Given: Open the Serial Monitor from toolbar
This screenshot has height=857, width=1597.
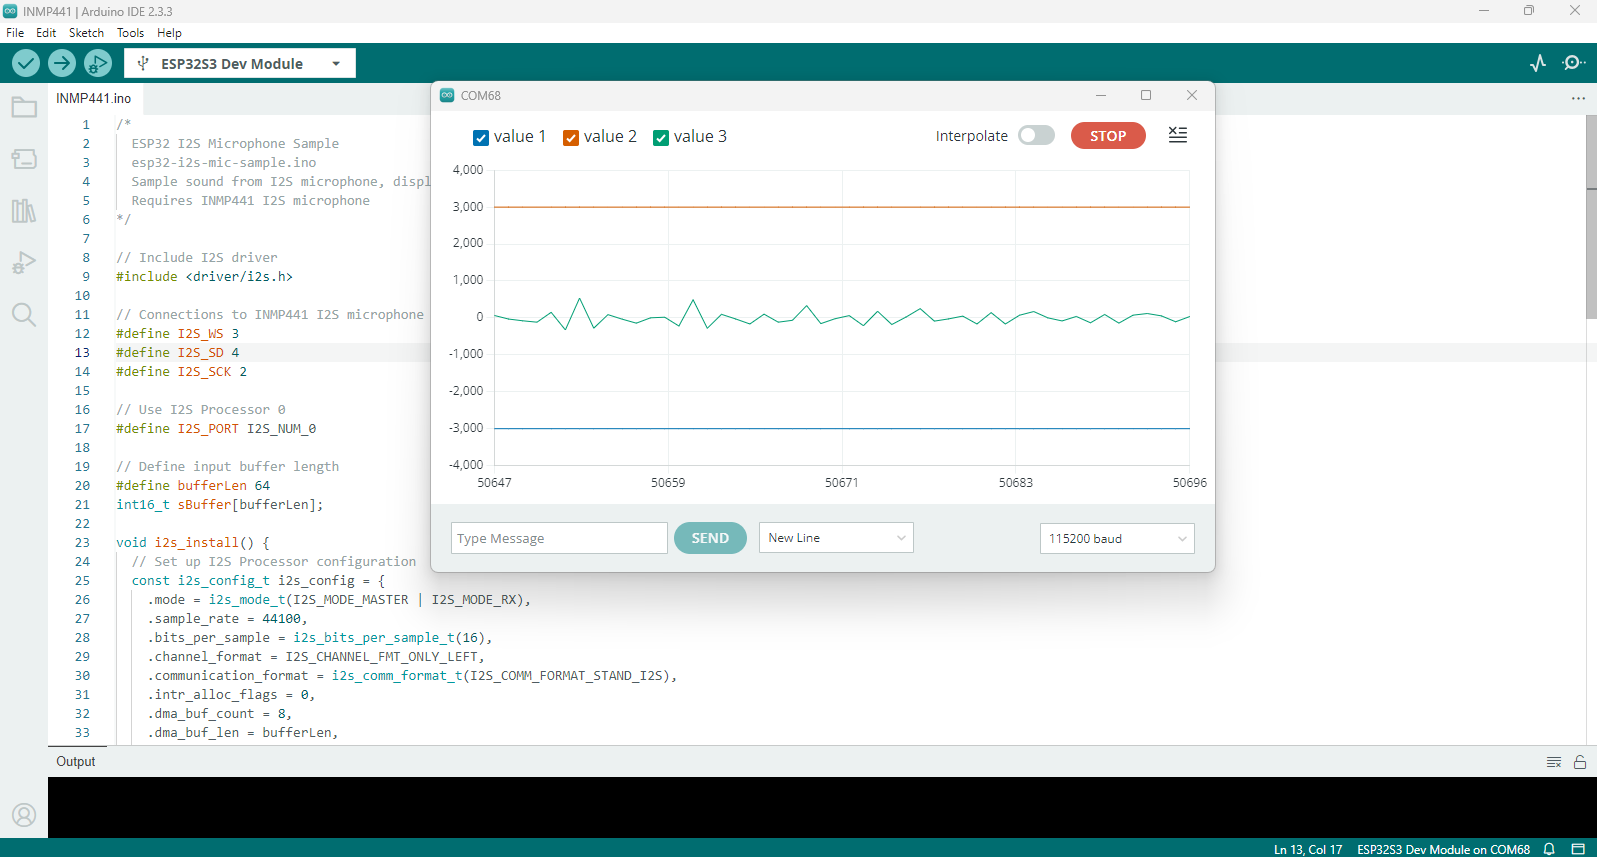Looking at the screenshot, I should (1574, 63).
